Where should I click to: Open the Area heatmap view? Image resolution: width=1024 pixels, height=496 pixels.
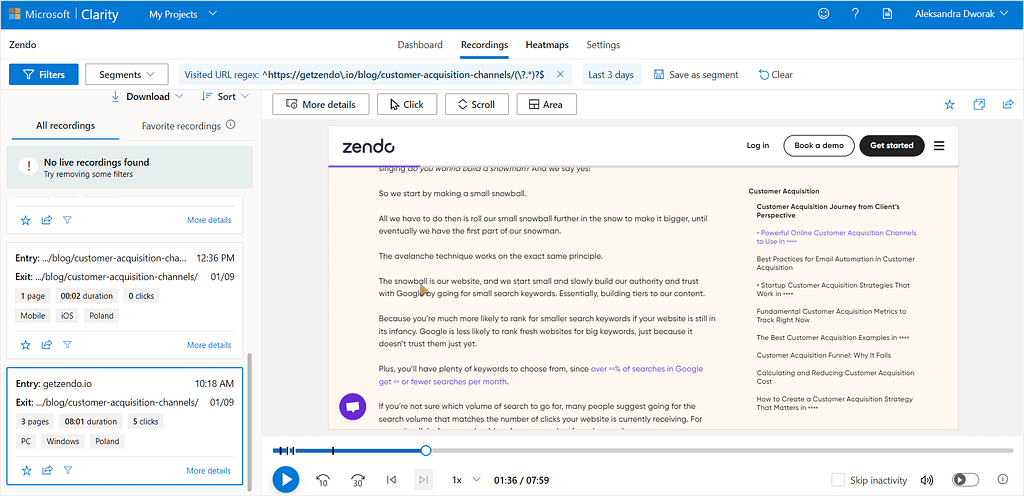(x=546, y=104)
